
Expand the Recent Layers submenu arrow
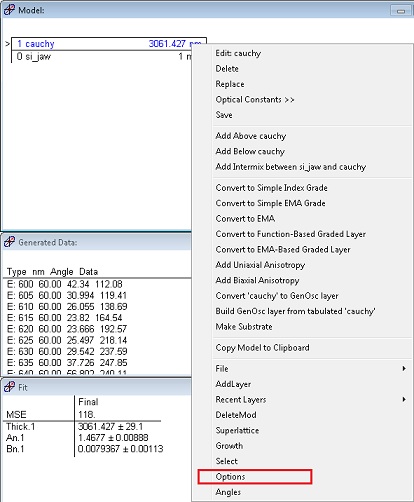click(404, 399)
